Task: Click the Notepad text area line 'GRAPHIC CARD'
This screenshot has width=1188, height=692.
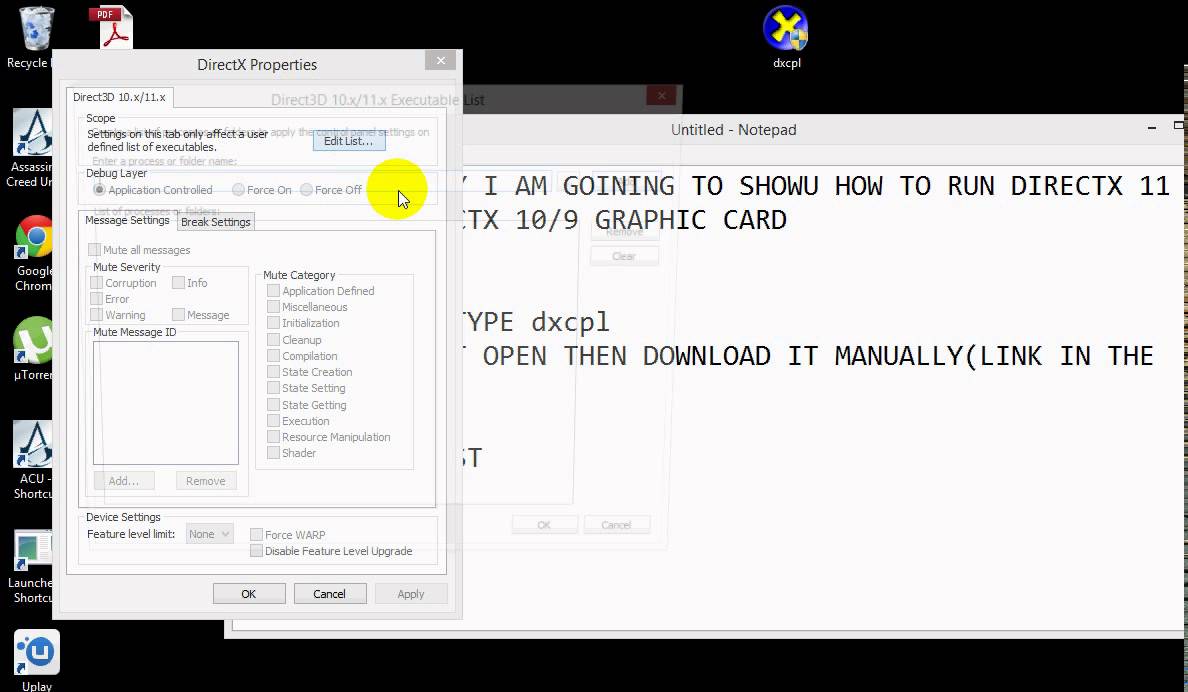Action: click(690, 220)
